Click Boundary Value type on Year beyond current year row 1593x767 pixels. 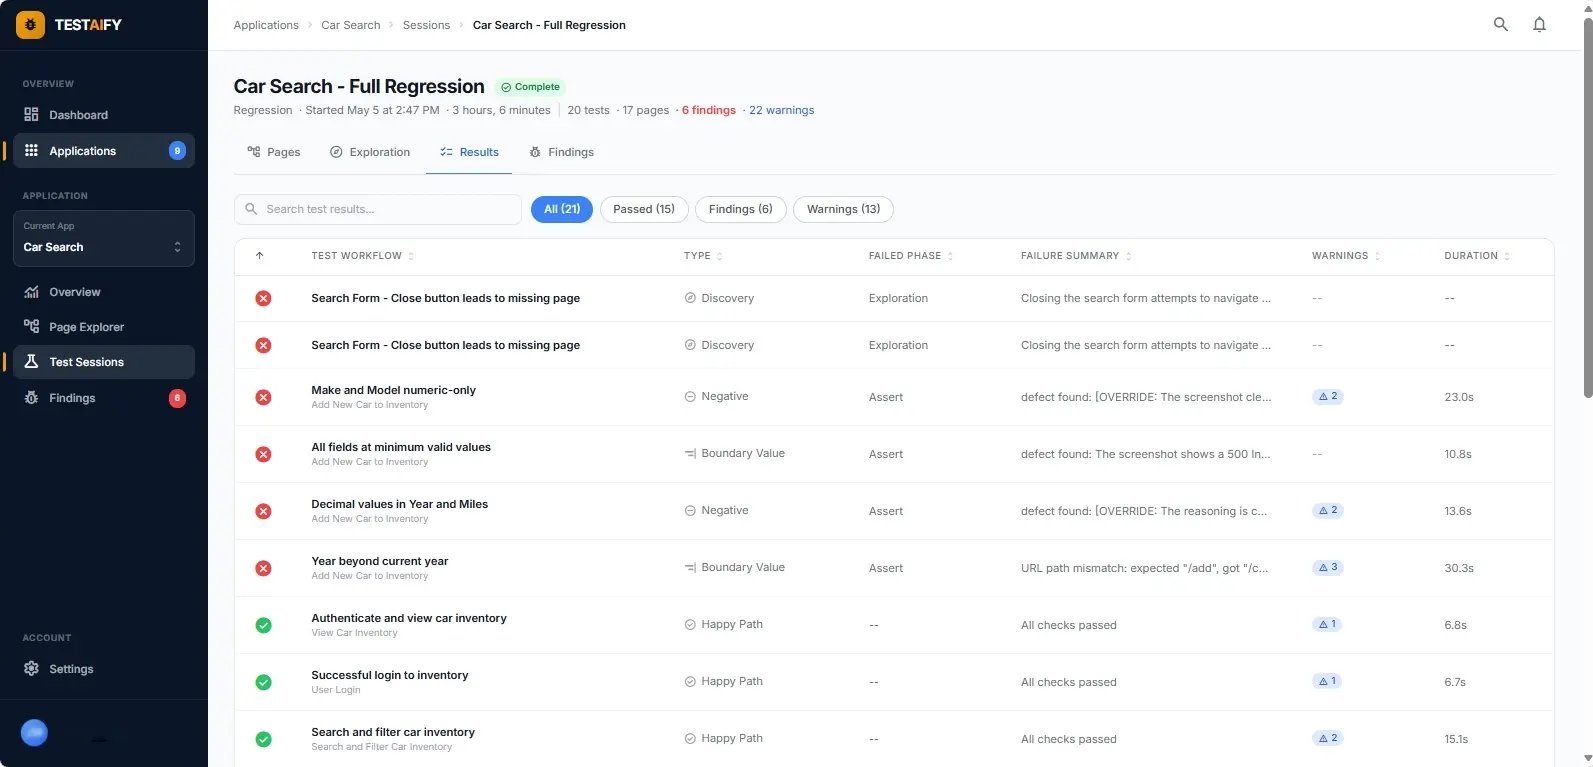click(734, 567)
